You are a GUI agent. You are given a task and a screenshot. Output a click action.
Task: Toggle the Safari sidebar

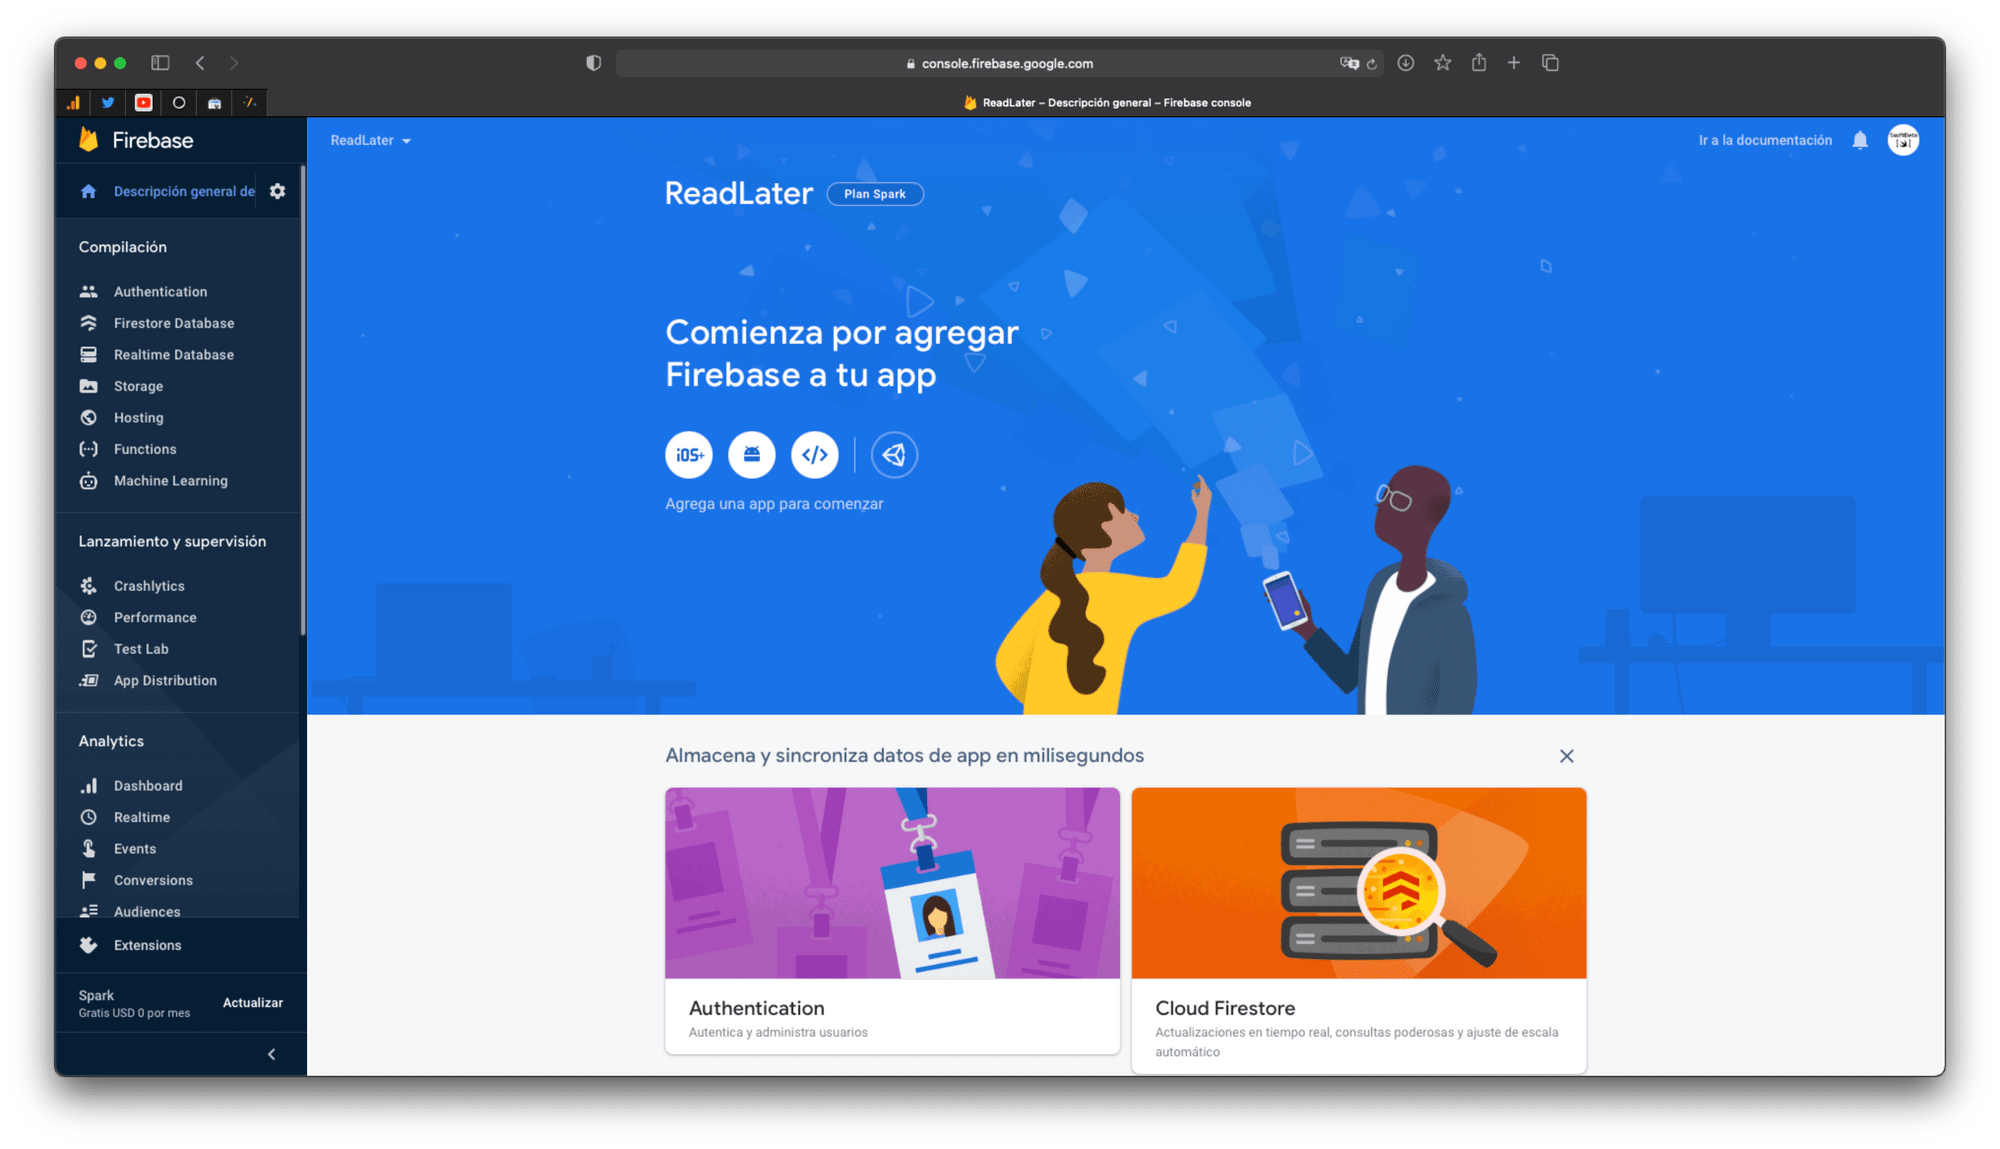click(x=160, y=63)
